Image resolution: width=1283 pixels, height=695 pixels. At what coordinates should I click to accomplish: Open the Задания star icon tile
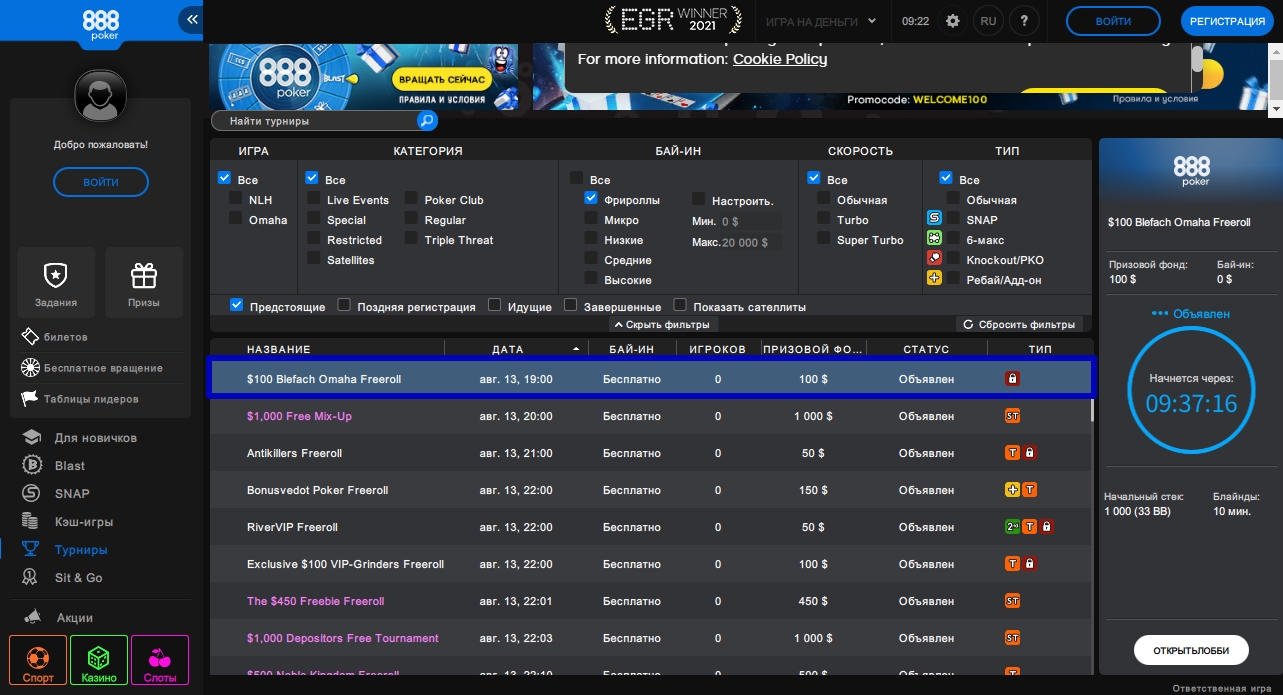[x=55, y=281]
